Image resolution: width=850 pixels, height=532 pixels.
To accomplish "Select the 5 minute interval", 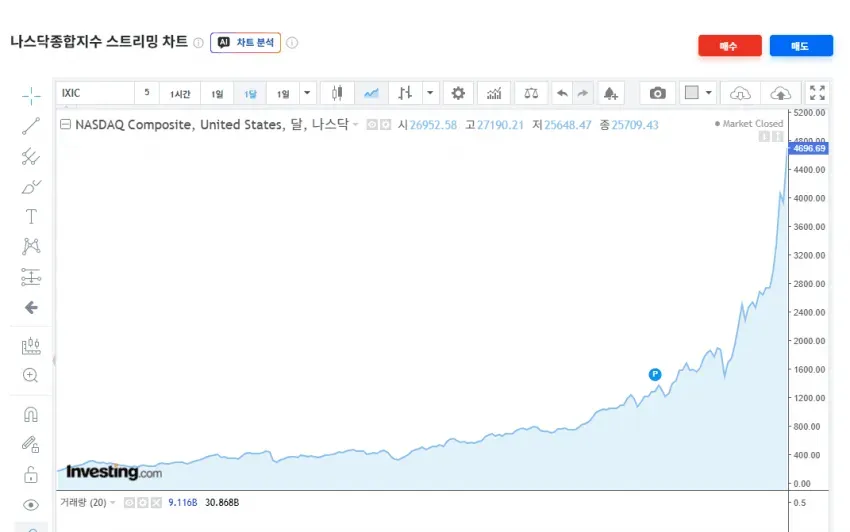I will [146, 93].
